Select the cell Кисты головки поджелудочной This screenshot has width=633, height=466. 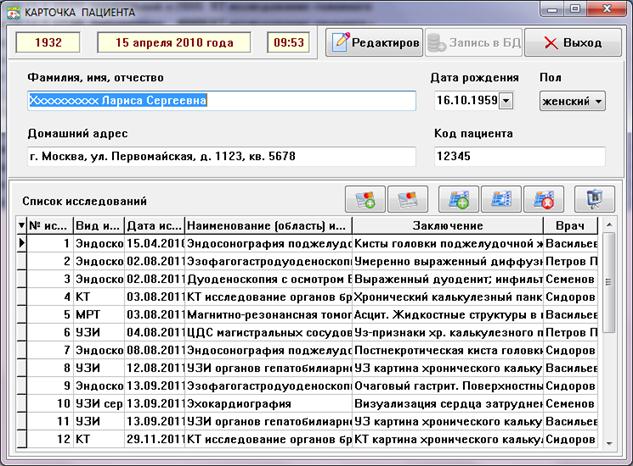448,243
